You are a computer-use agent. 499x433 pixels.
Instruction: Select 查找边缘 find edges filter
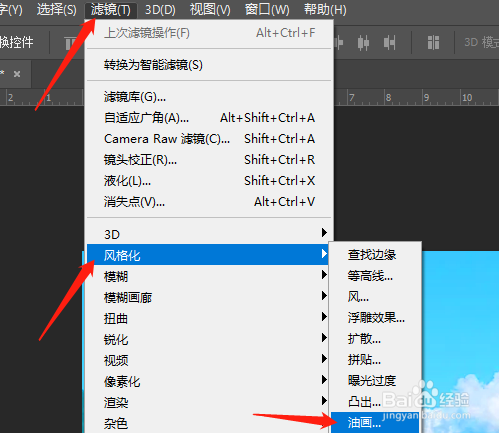click(375, 255)
